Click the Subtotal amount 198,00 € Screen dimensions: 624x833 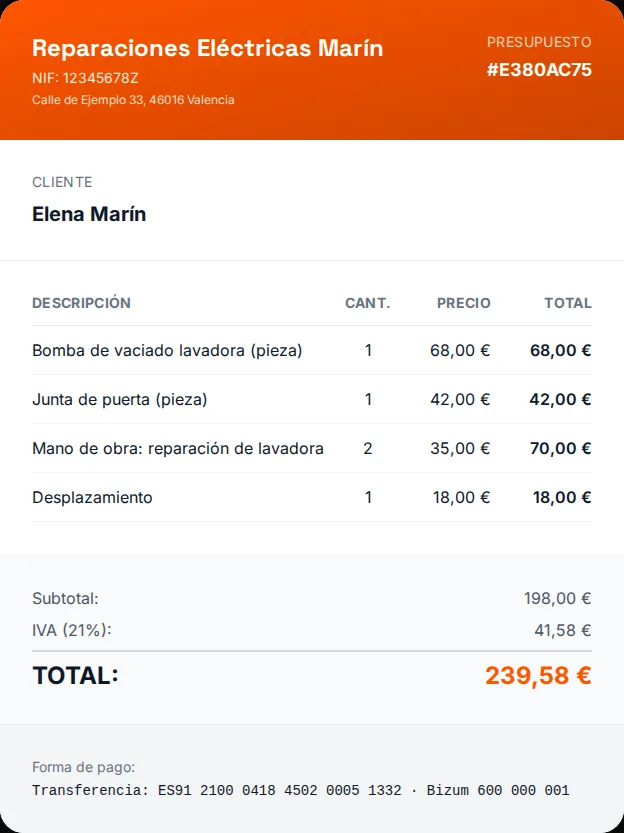(557, 599)
